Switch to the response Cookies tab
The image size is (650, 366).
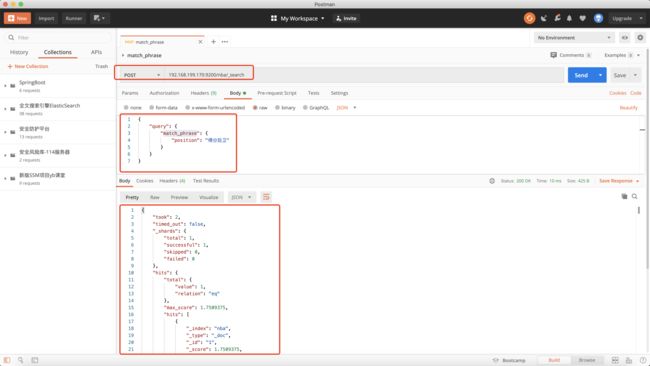coord(145,181)
